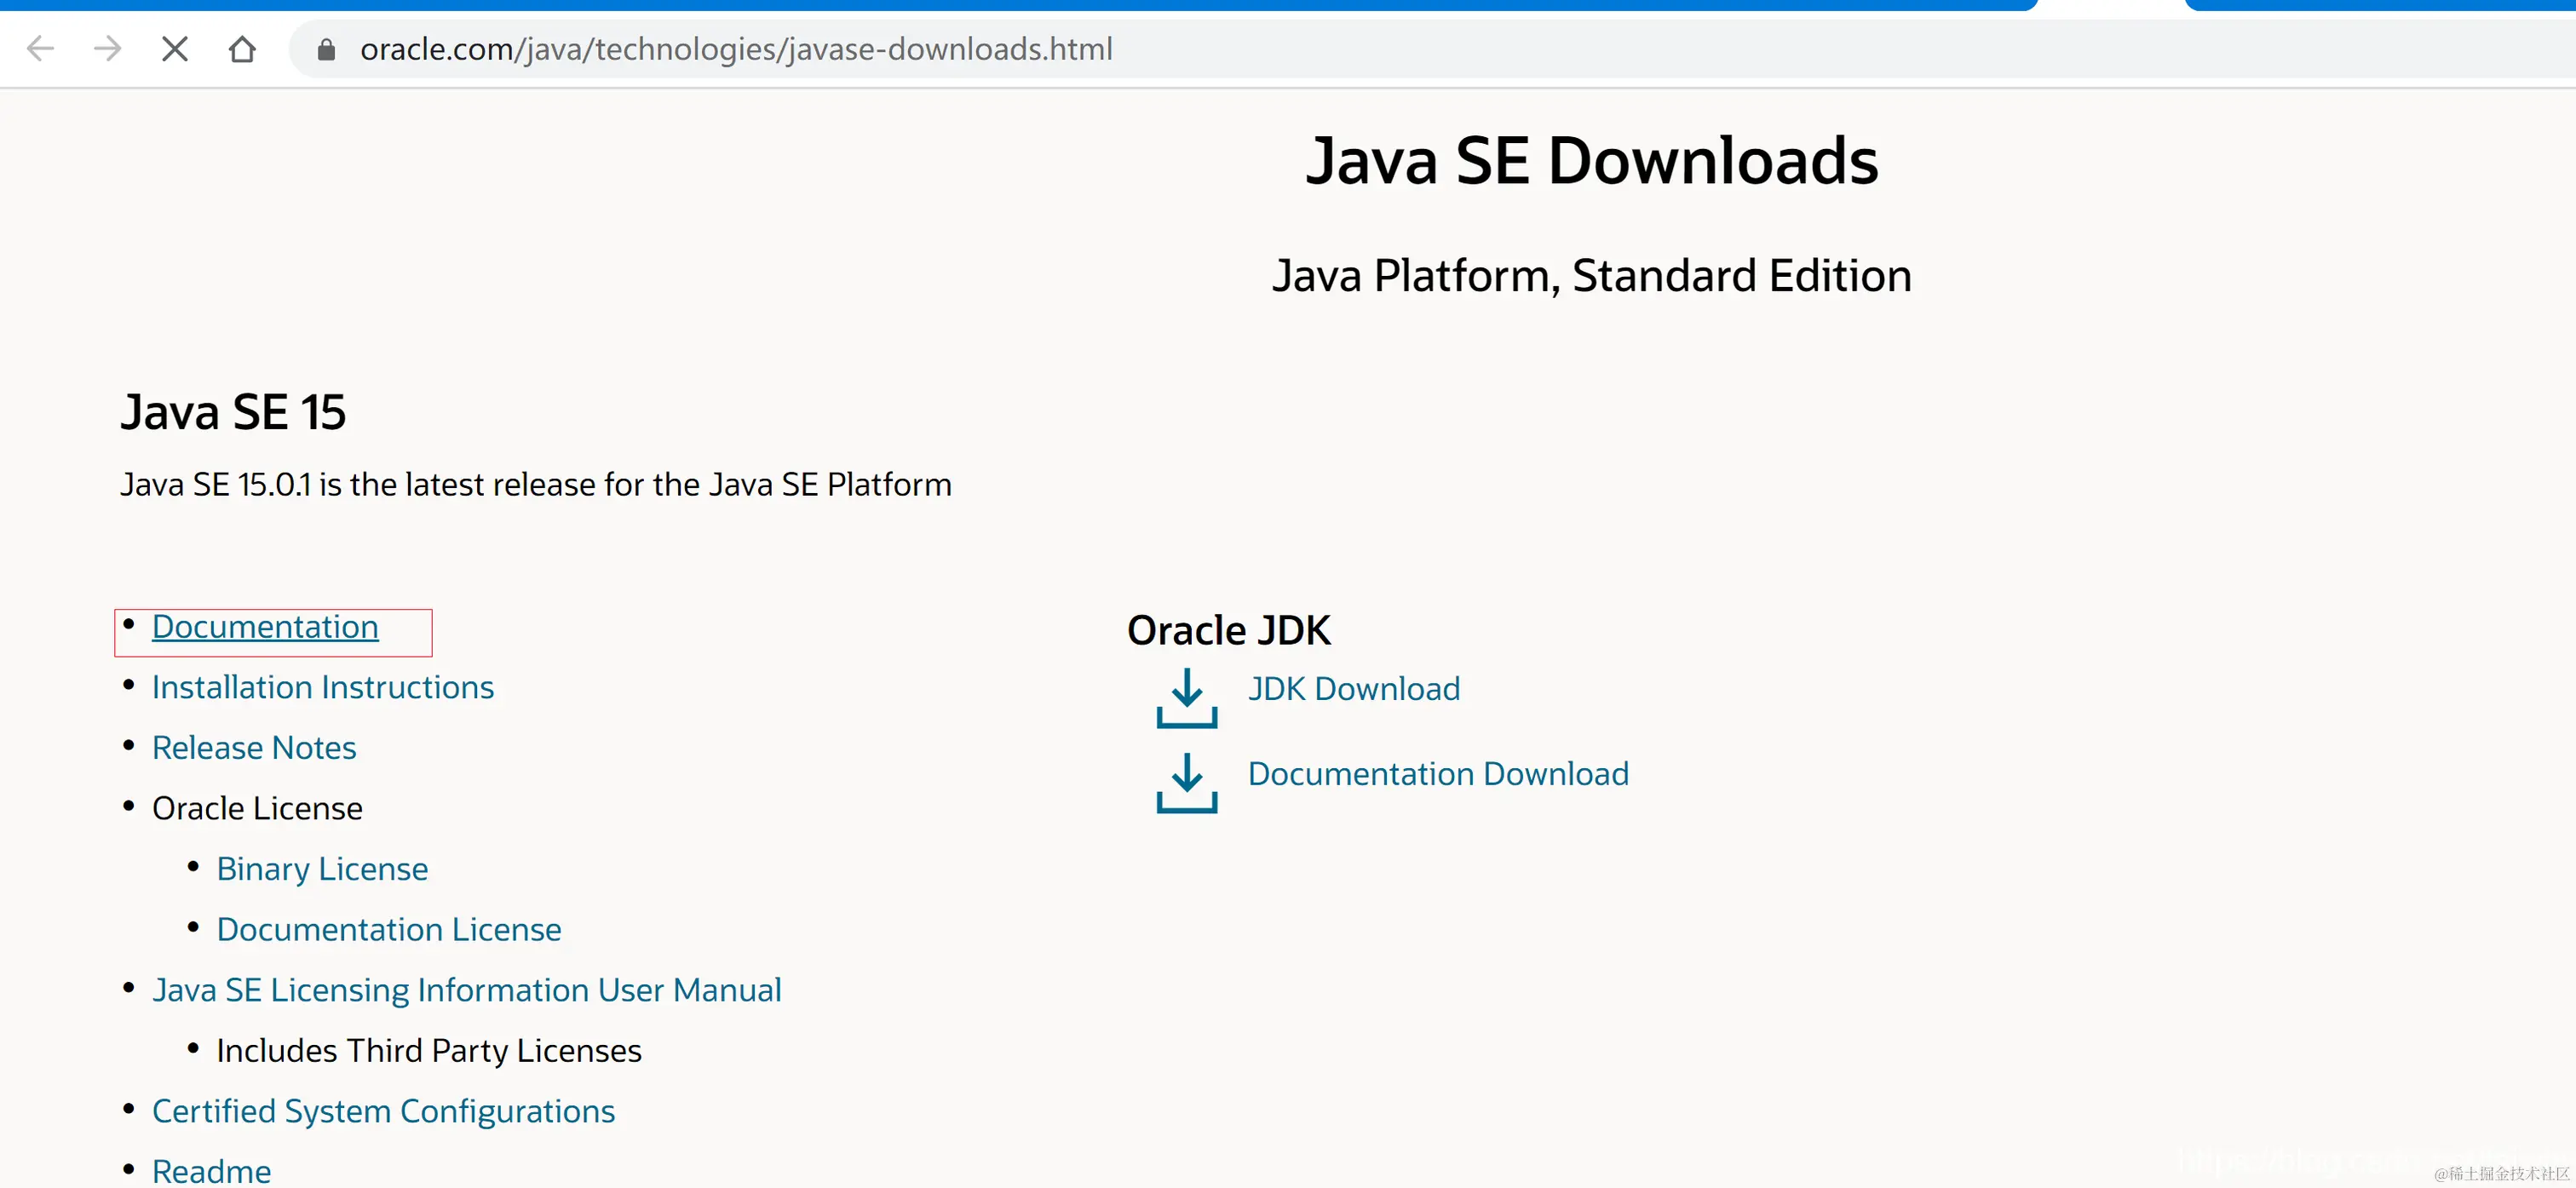Open the Readme link
The image size is (2576, 1188).
click(x=211, y=1170)
